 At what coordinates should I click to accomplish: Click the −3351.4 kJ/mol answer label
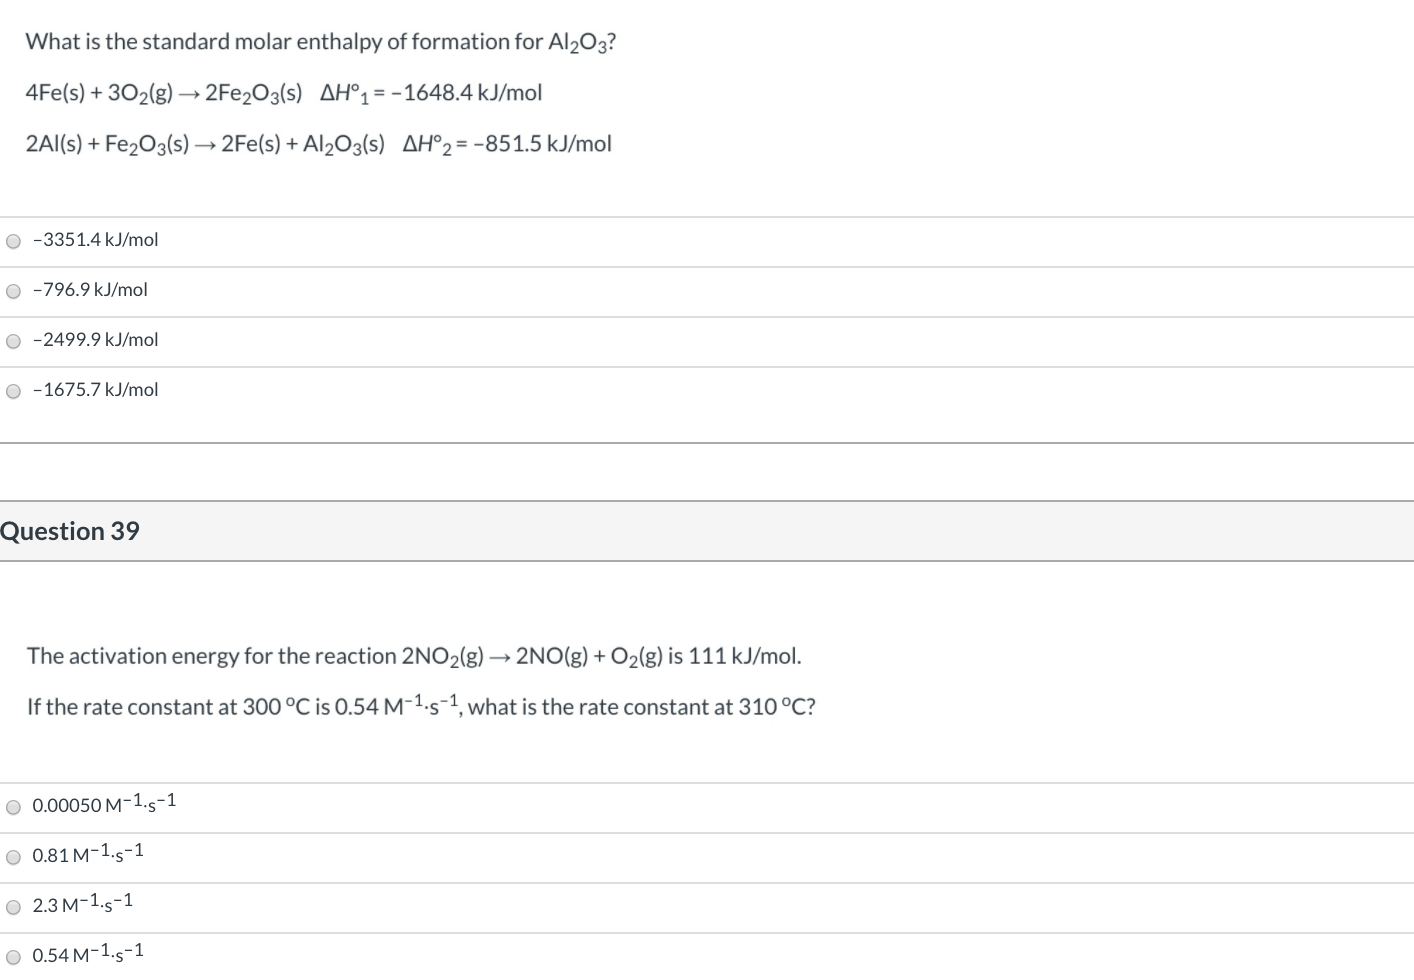pos(95,240)
